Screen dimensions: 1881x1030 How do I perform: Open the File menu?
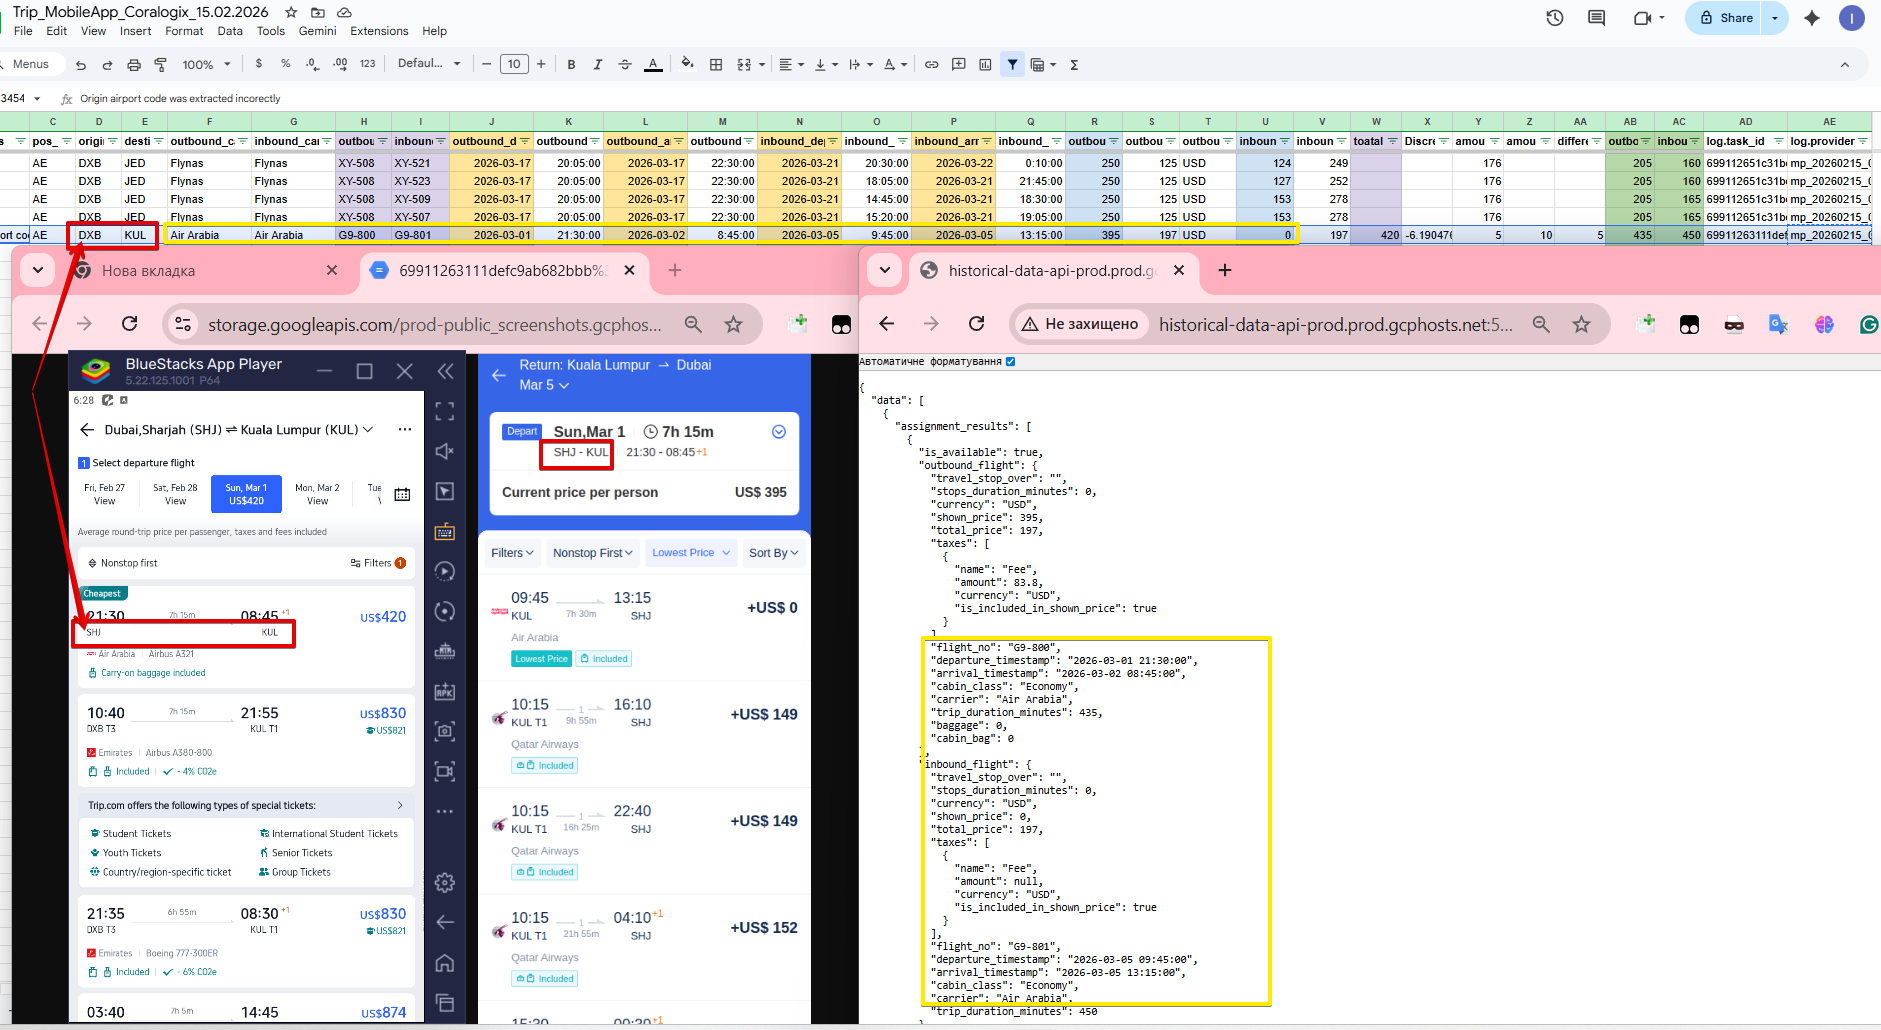[x=23, y=31]
